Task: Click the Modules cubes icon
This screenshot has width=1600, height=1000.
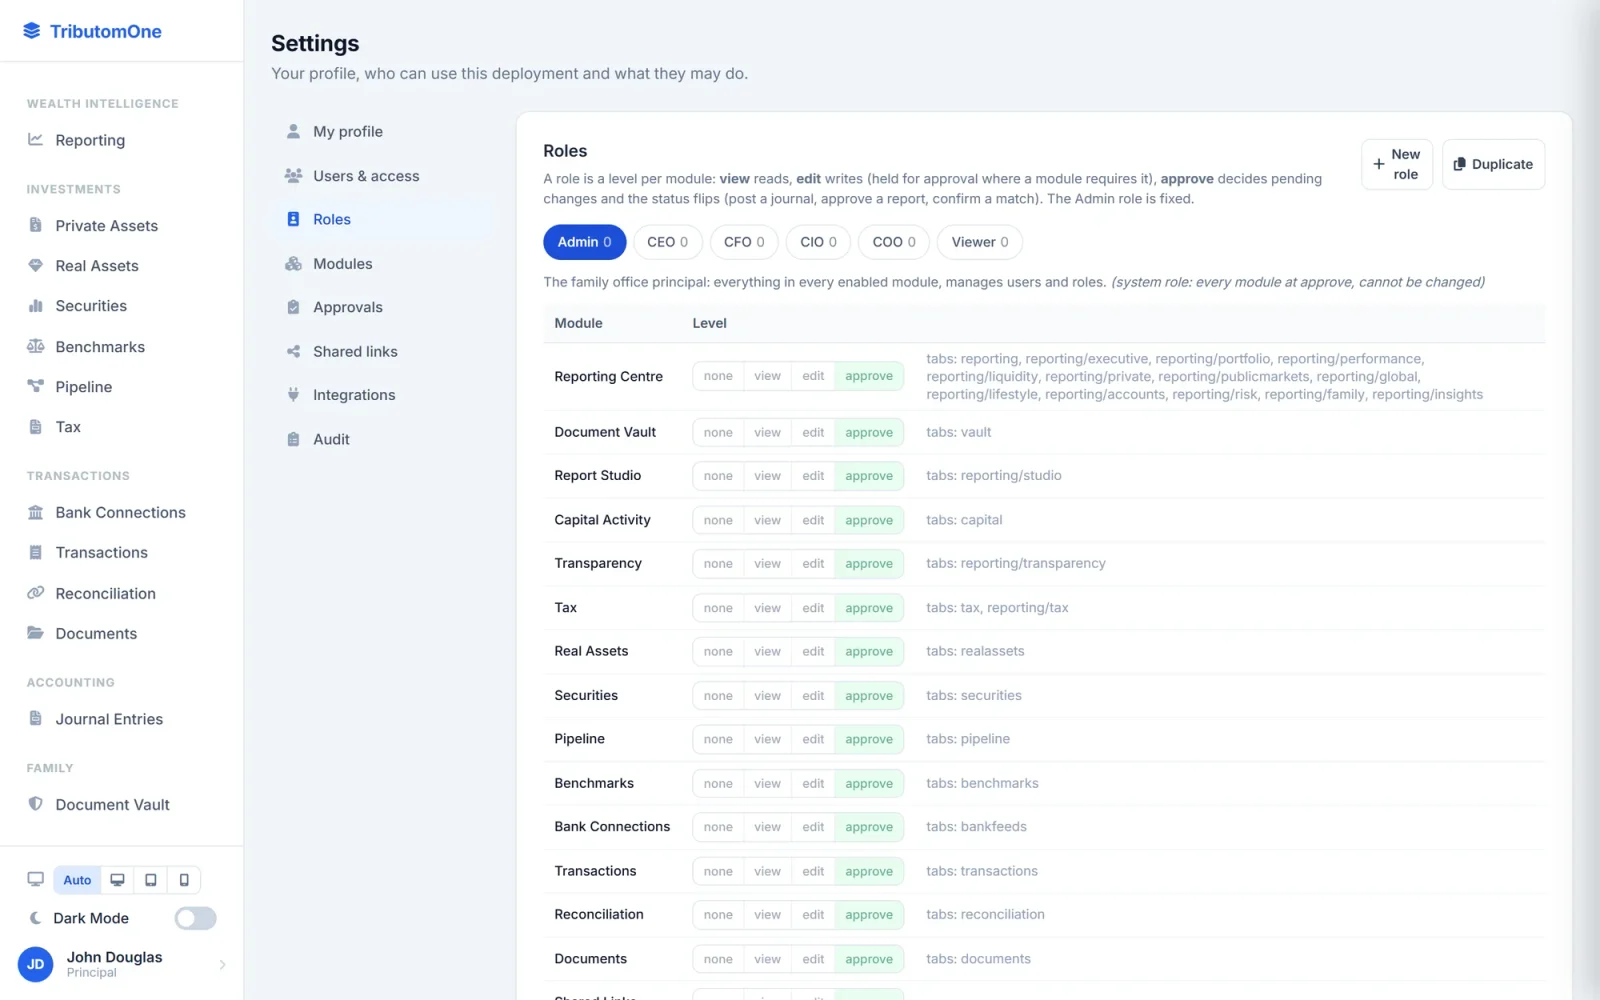Action: [x=293, y=263]
